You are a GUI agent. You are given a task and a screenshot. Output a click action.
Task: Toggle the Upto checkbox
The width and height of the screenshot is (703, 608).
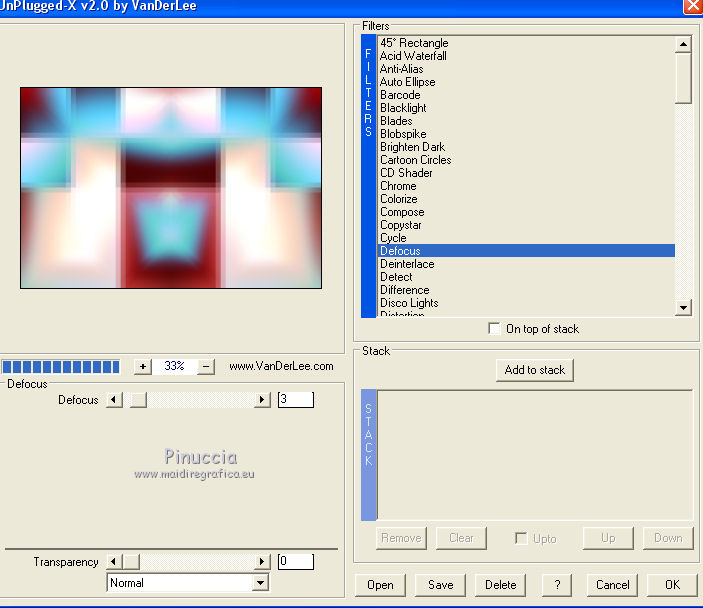point(521,538)
